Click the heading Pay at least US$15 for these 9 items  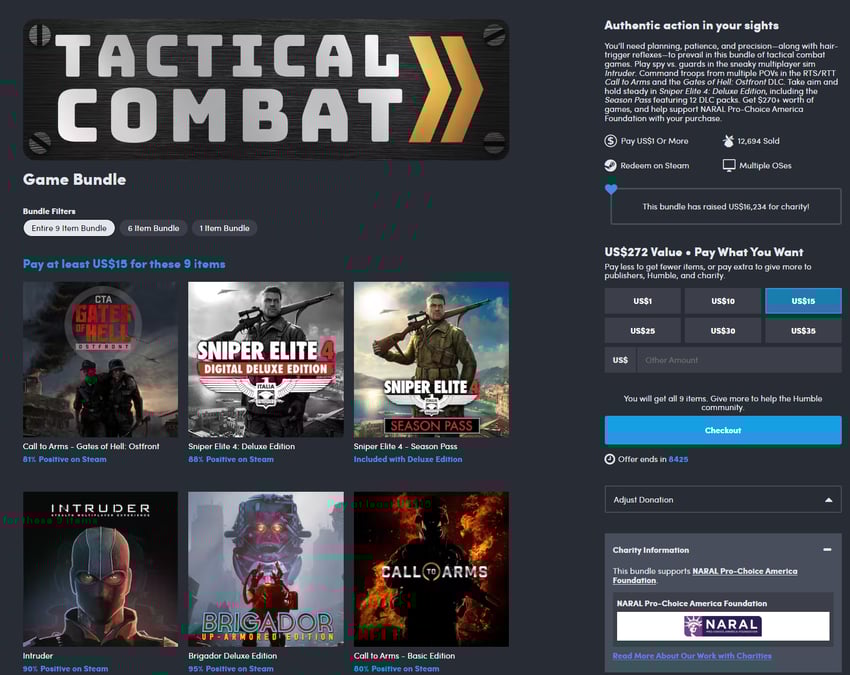pos(124,264)
